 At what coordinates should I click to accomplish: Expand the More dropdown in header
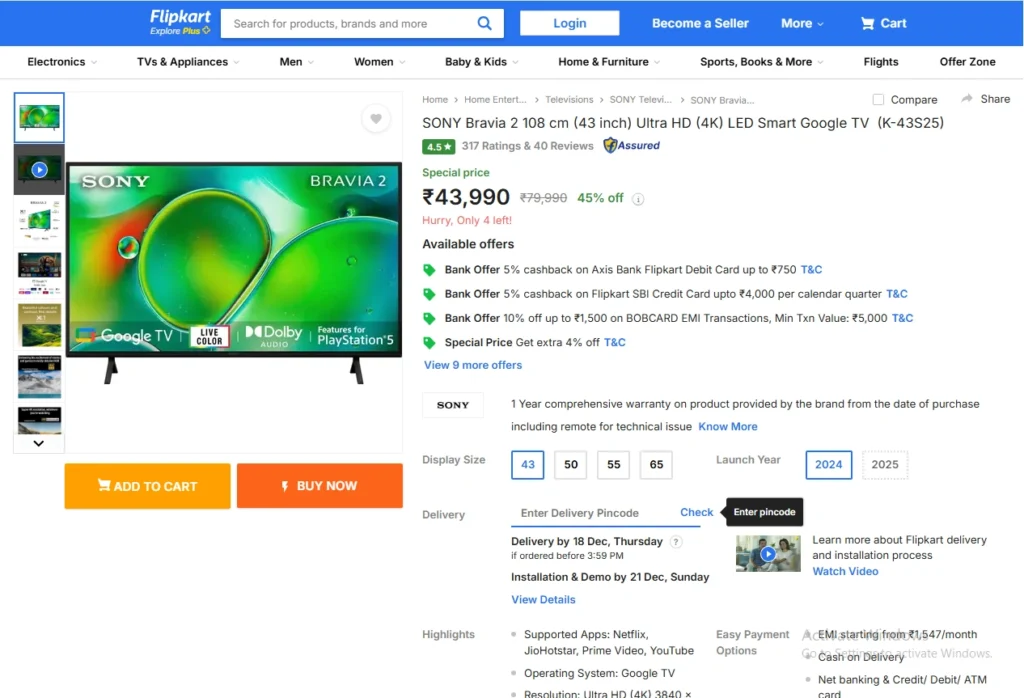pyautogui.click(x=802, y=23)
